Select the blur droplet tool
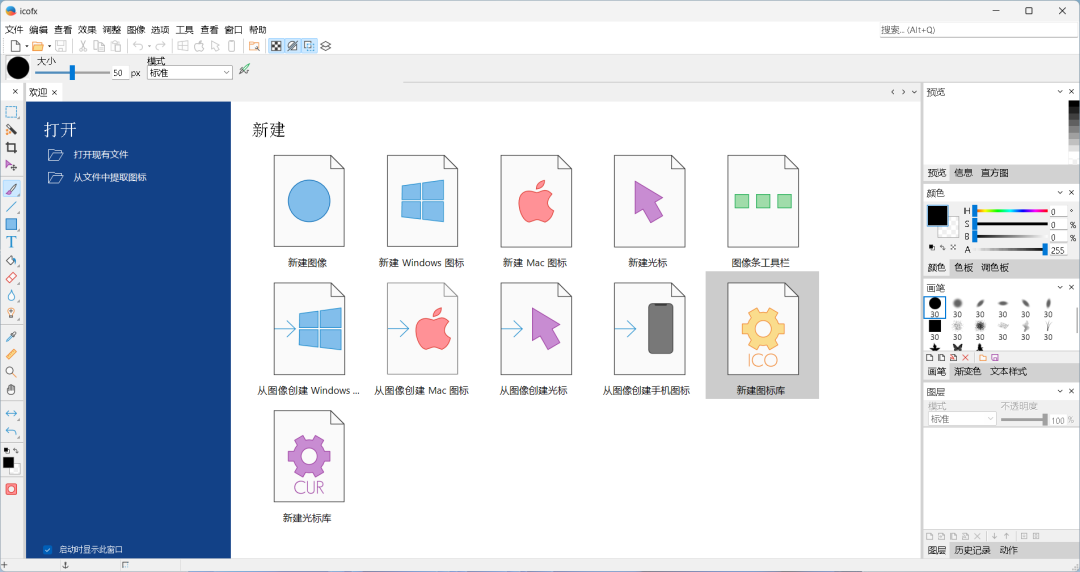This screenshot has height=572, width=1080. coord(11,296)
